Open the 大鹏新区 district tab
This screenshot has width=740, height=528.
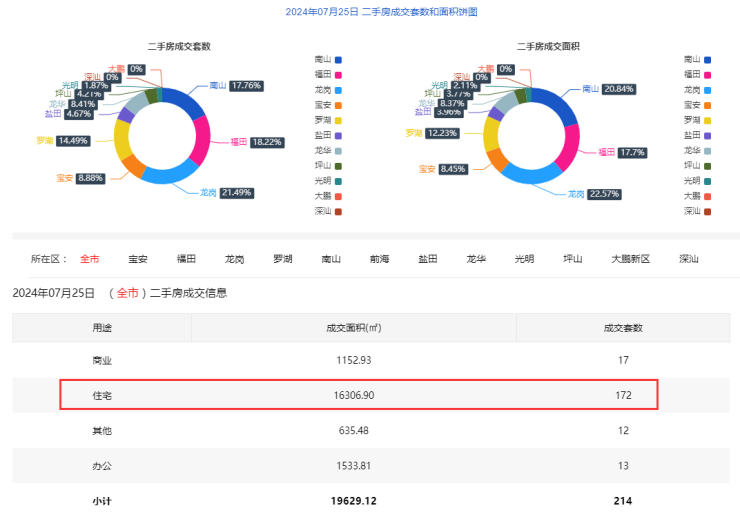pyautogui.click(x=630, y=259)
